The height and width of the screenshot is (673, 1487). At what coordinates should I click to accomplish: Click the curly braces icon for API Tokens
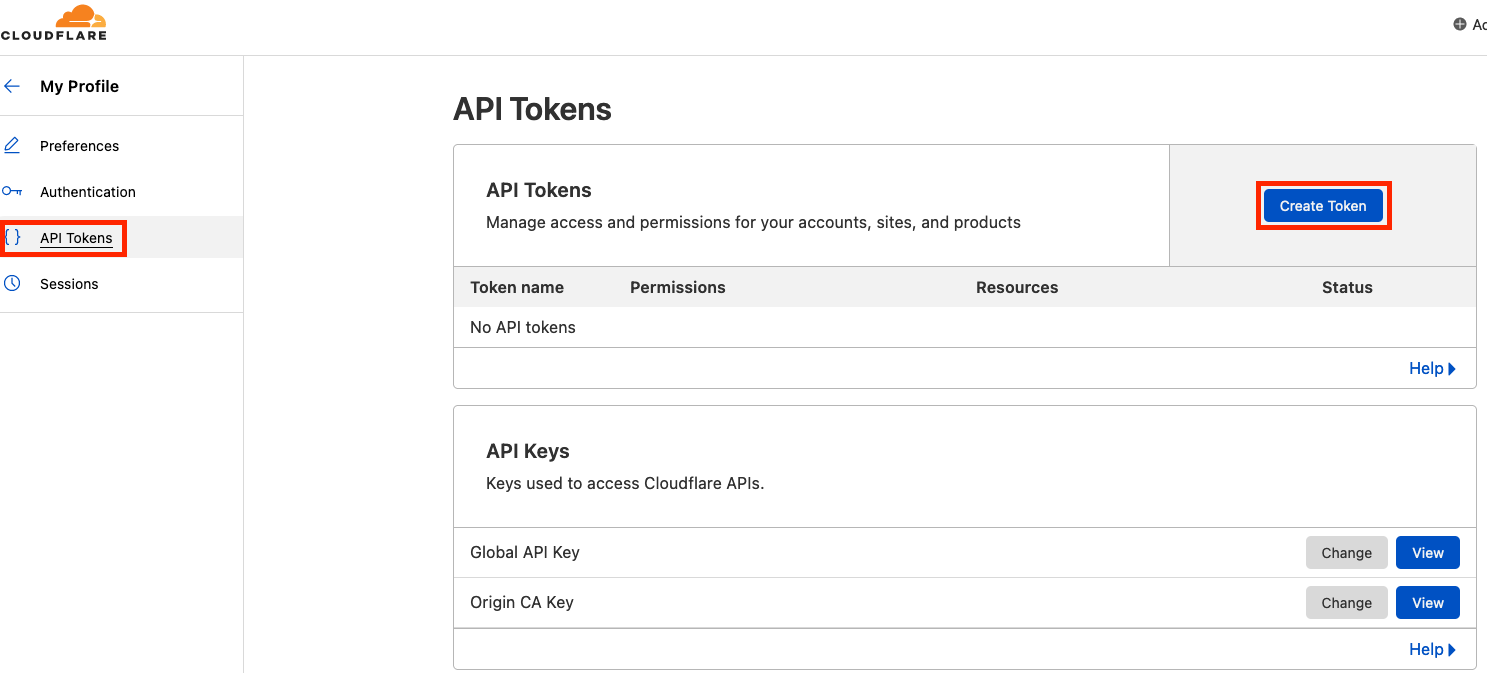coord(14,237)
